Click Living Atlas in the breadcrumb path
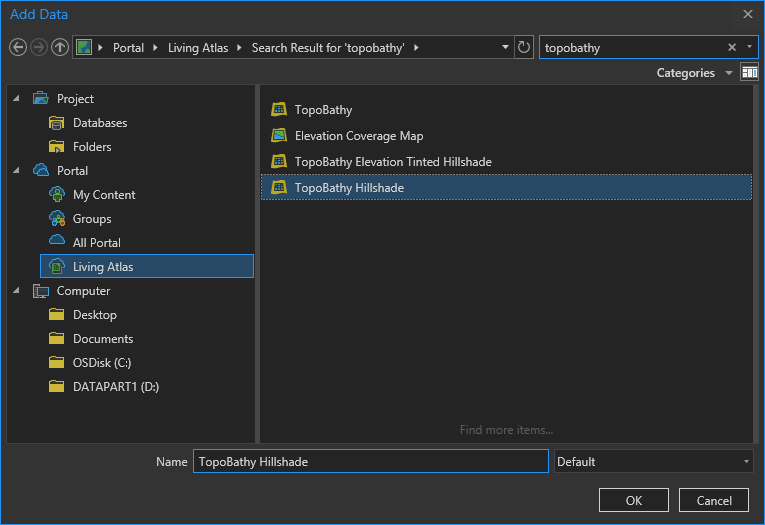The width and height of the screenshot is (765, 525). point(198,48)
